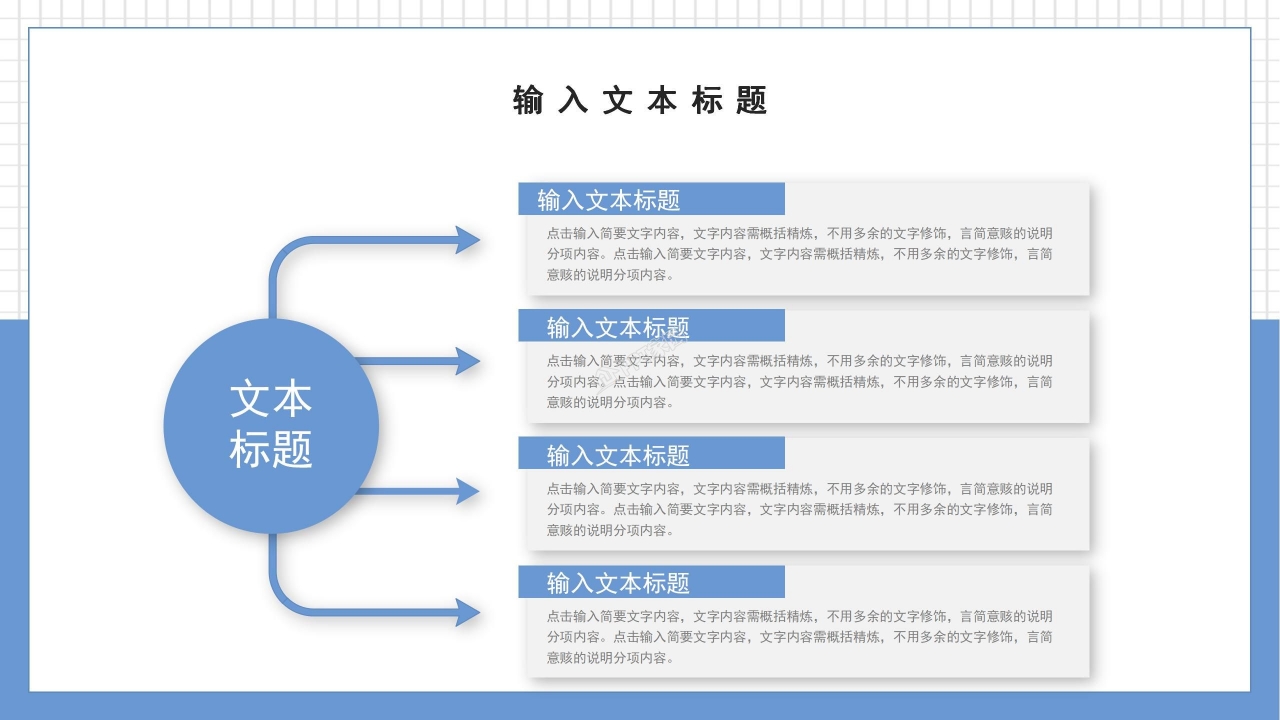Screen dimensions: 1280x720
Task: Select the grid-patterned slide background
Action: 640,15
